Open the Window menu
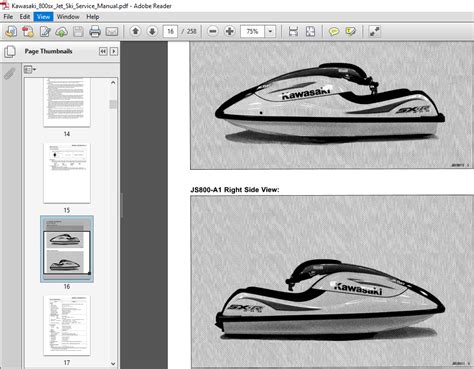Screen dimensions: 474x369 (68, 17)
